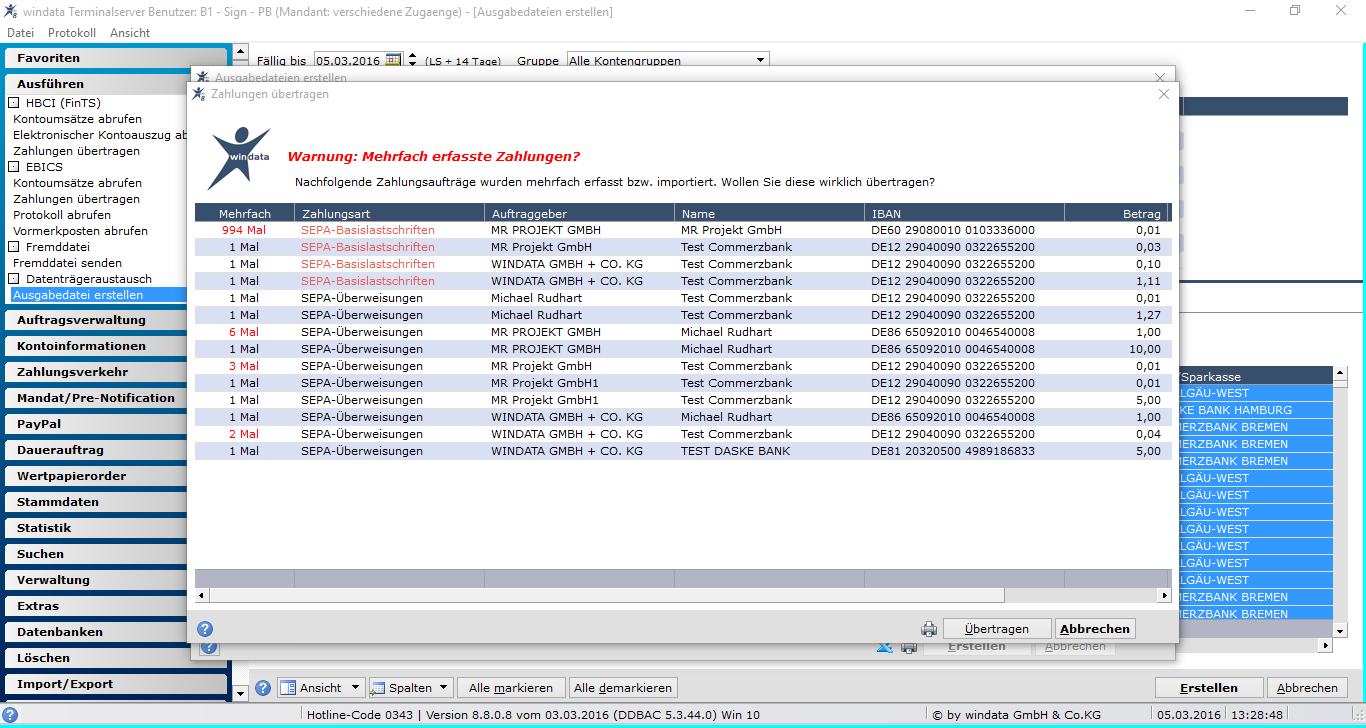
Task: Click the Zahlungen übertragen title bar icon
Action: (x=199, y=94)
